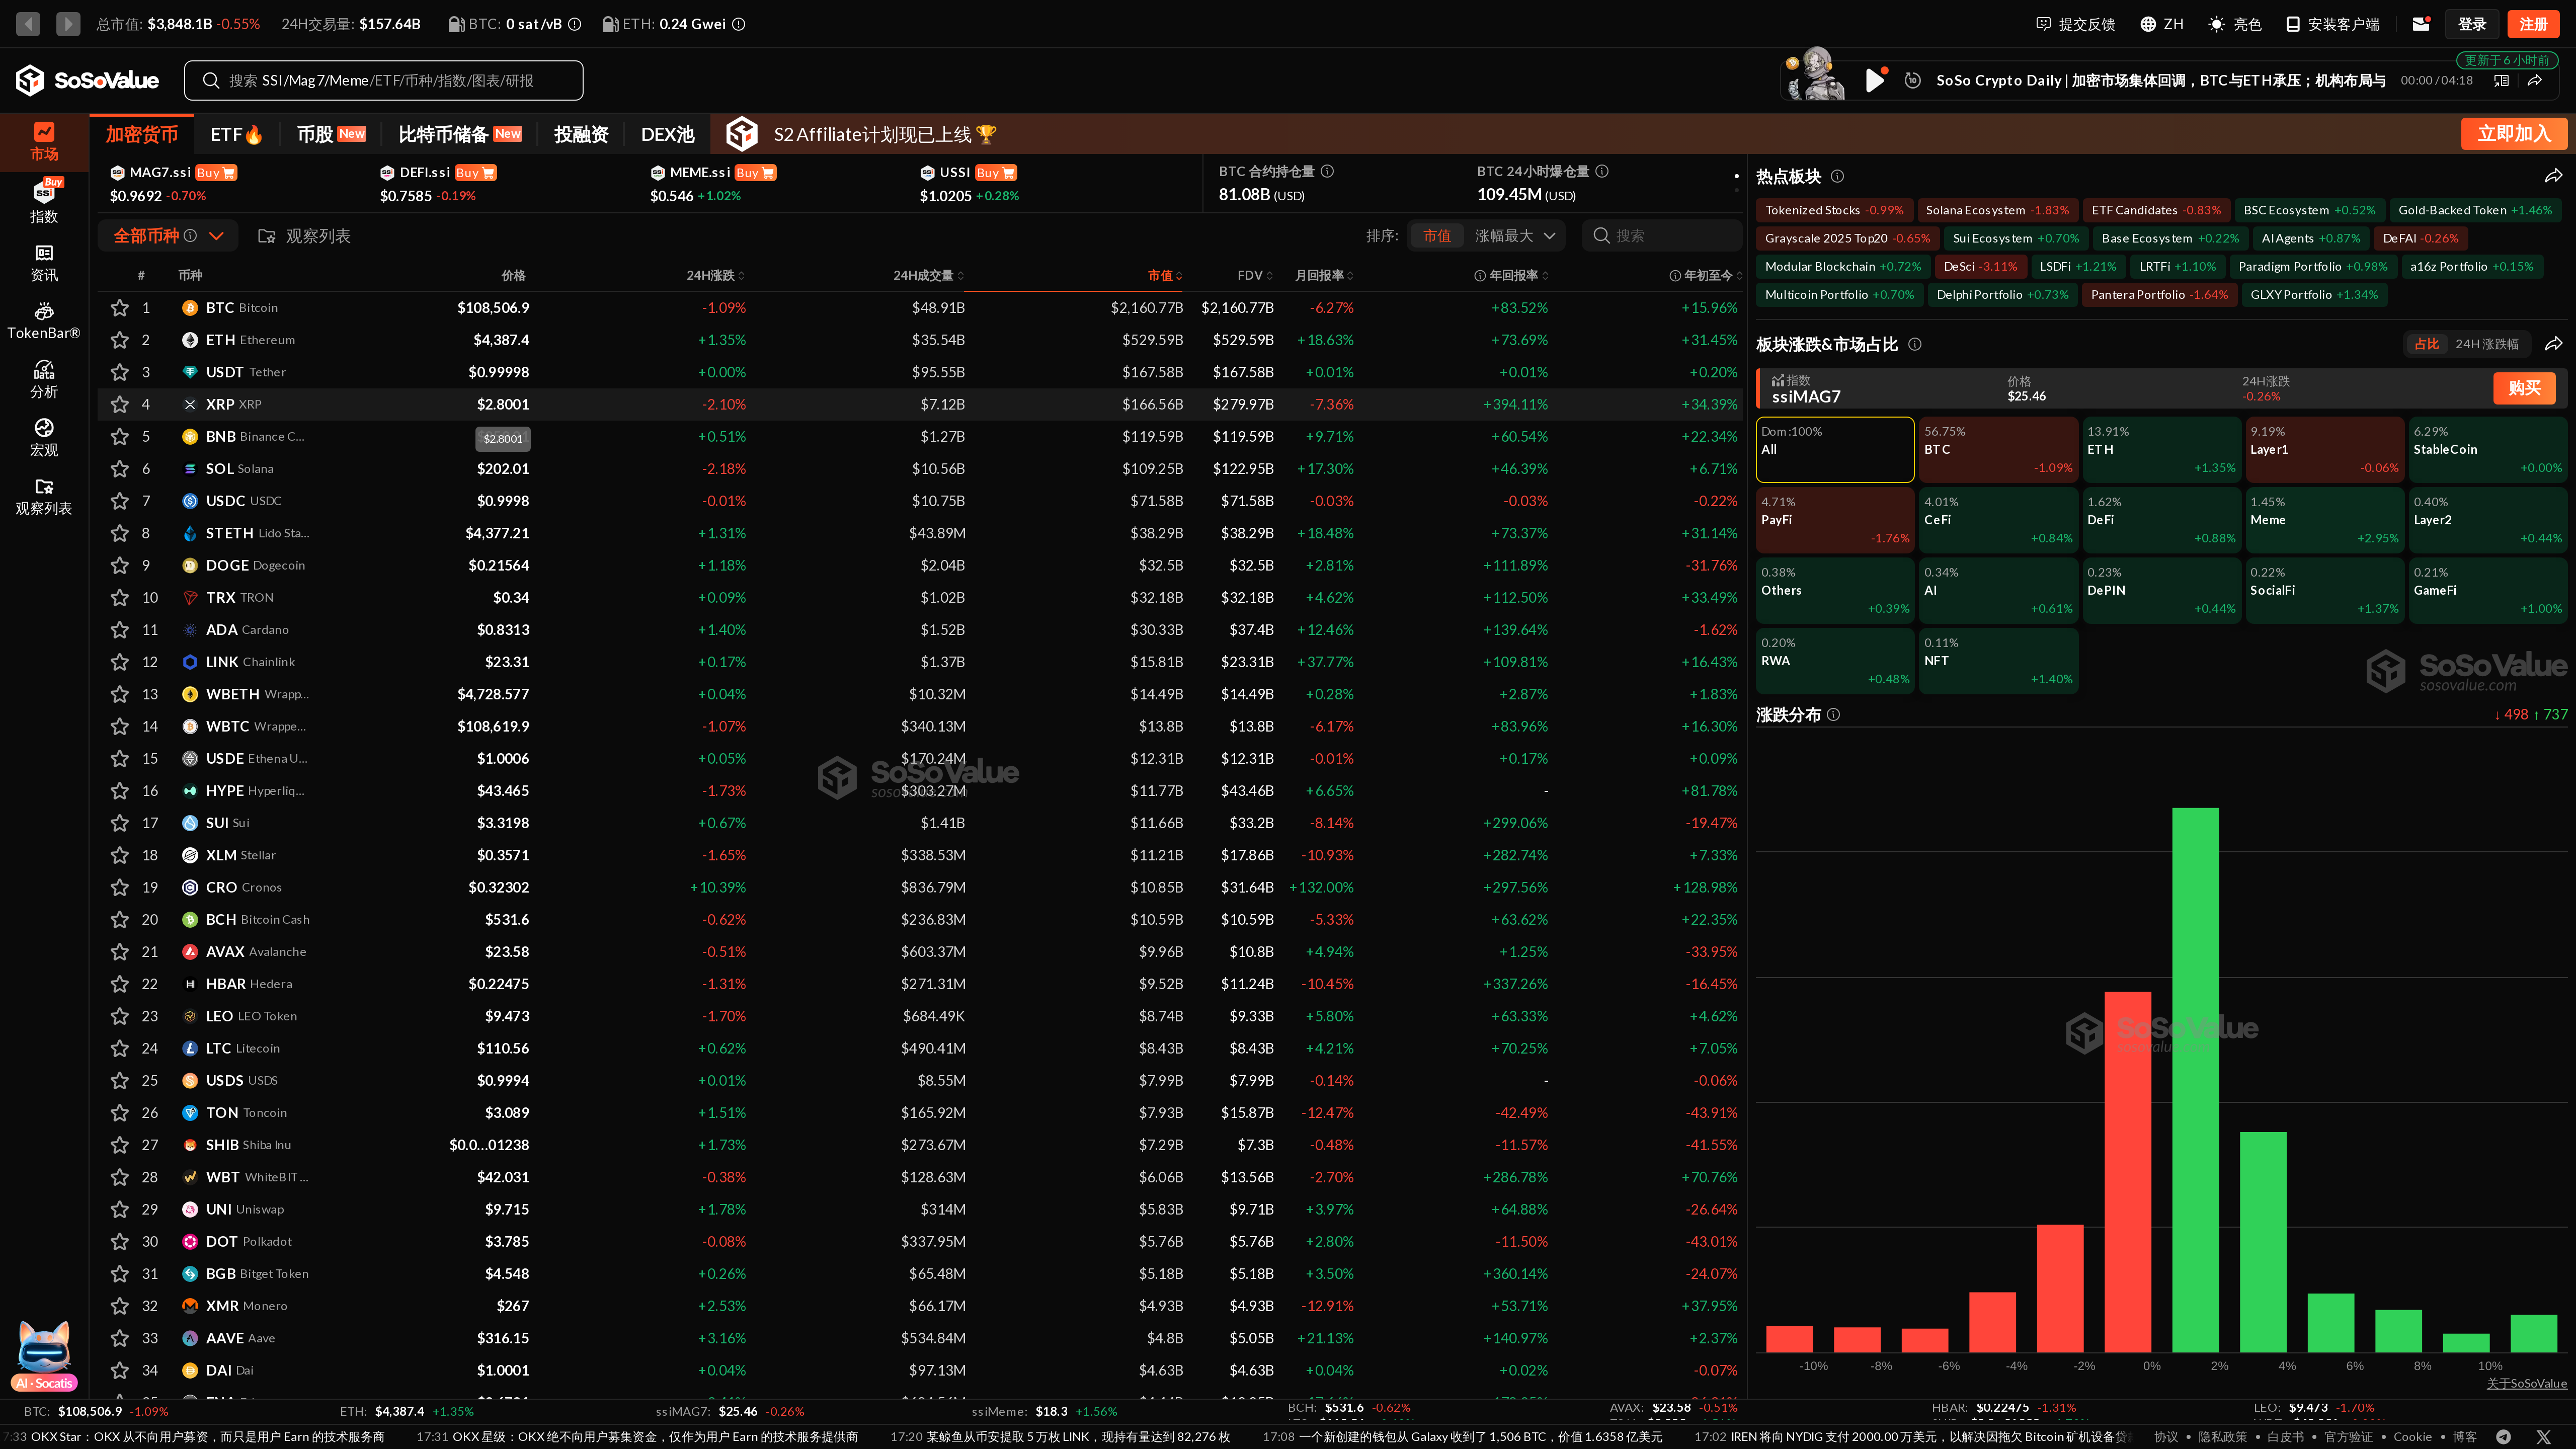Switch to the 币股 tab
Screen dimensions: 2576x1449
pyautogui.click(x=331, y=134)
